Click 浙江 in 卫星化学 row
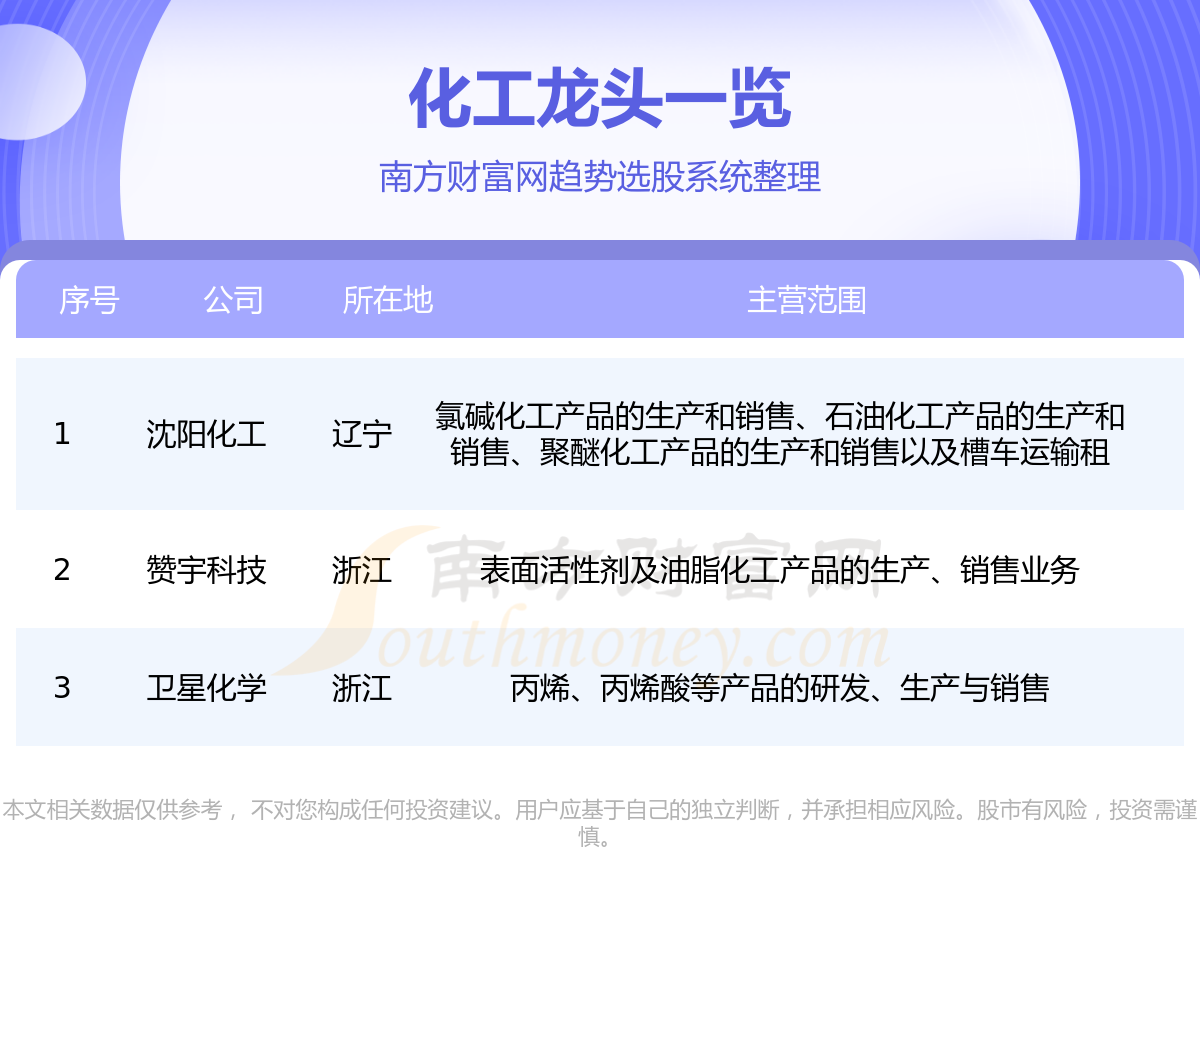The image size is (1200, 1050). [362, 688]
